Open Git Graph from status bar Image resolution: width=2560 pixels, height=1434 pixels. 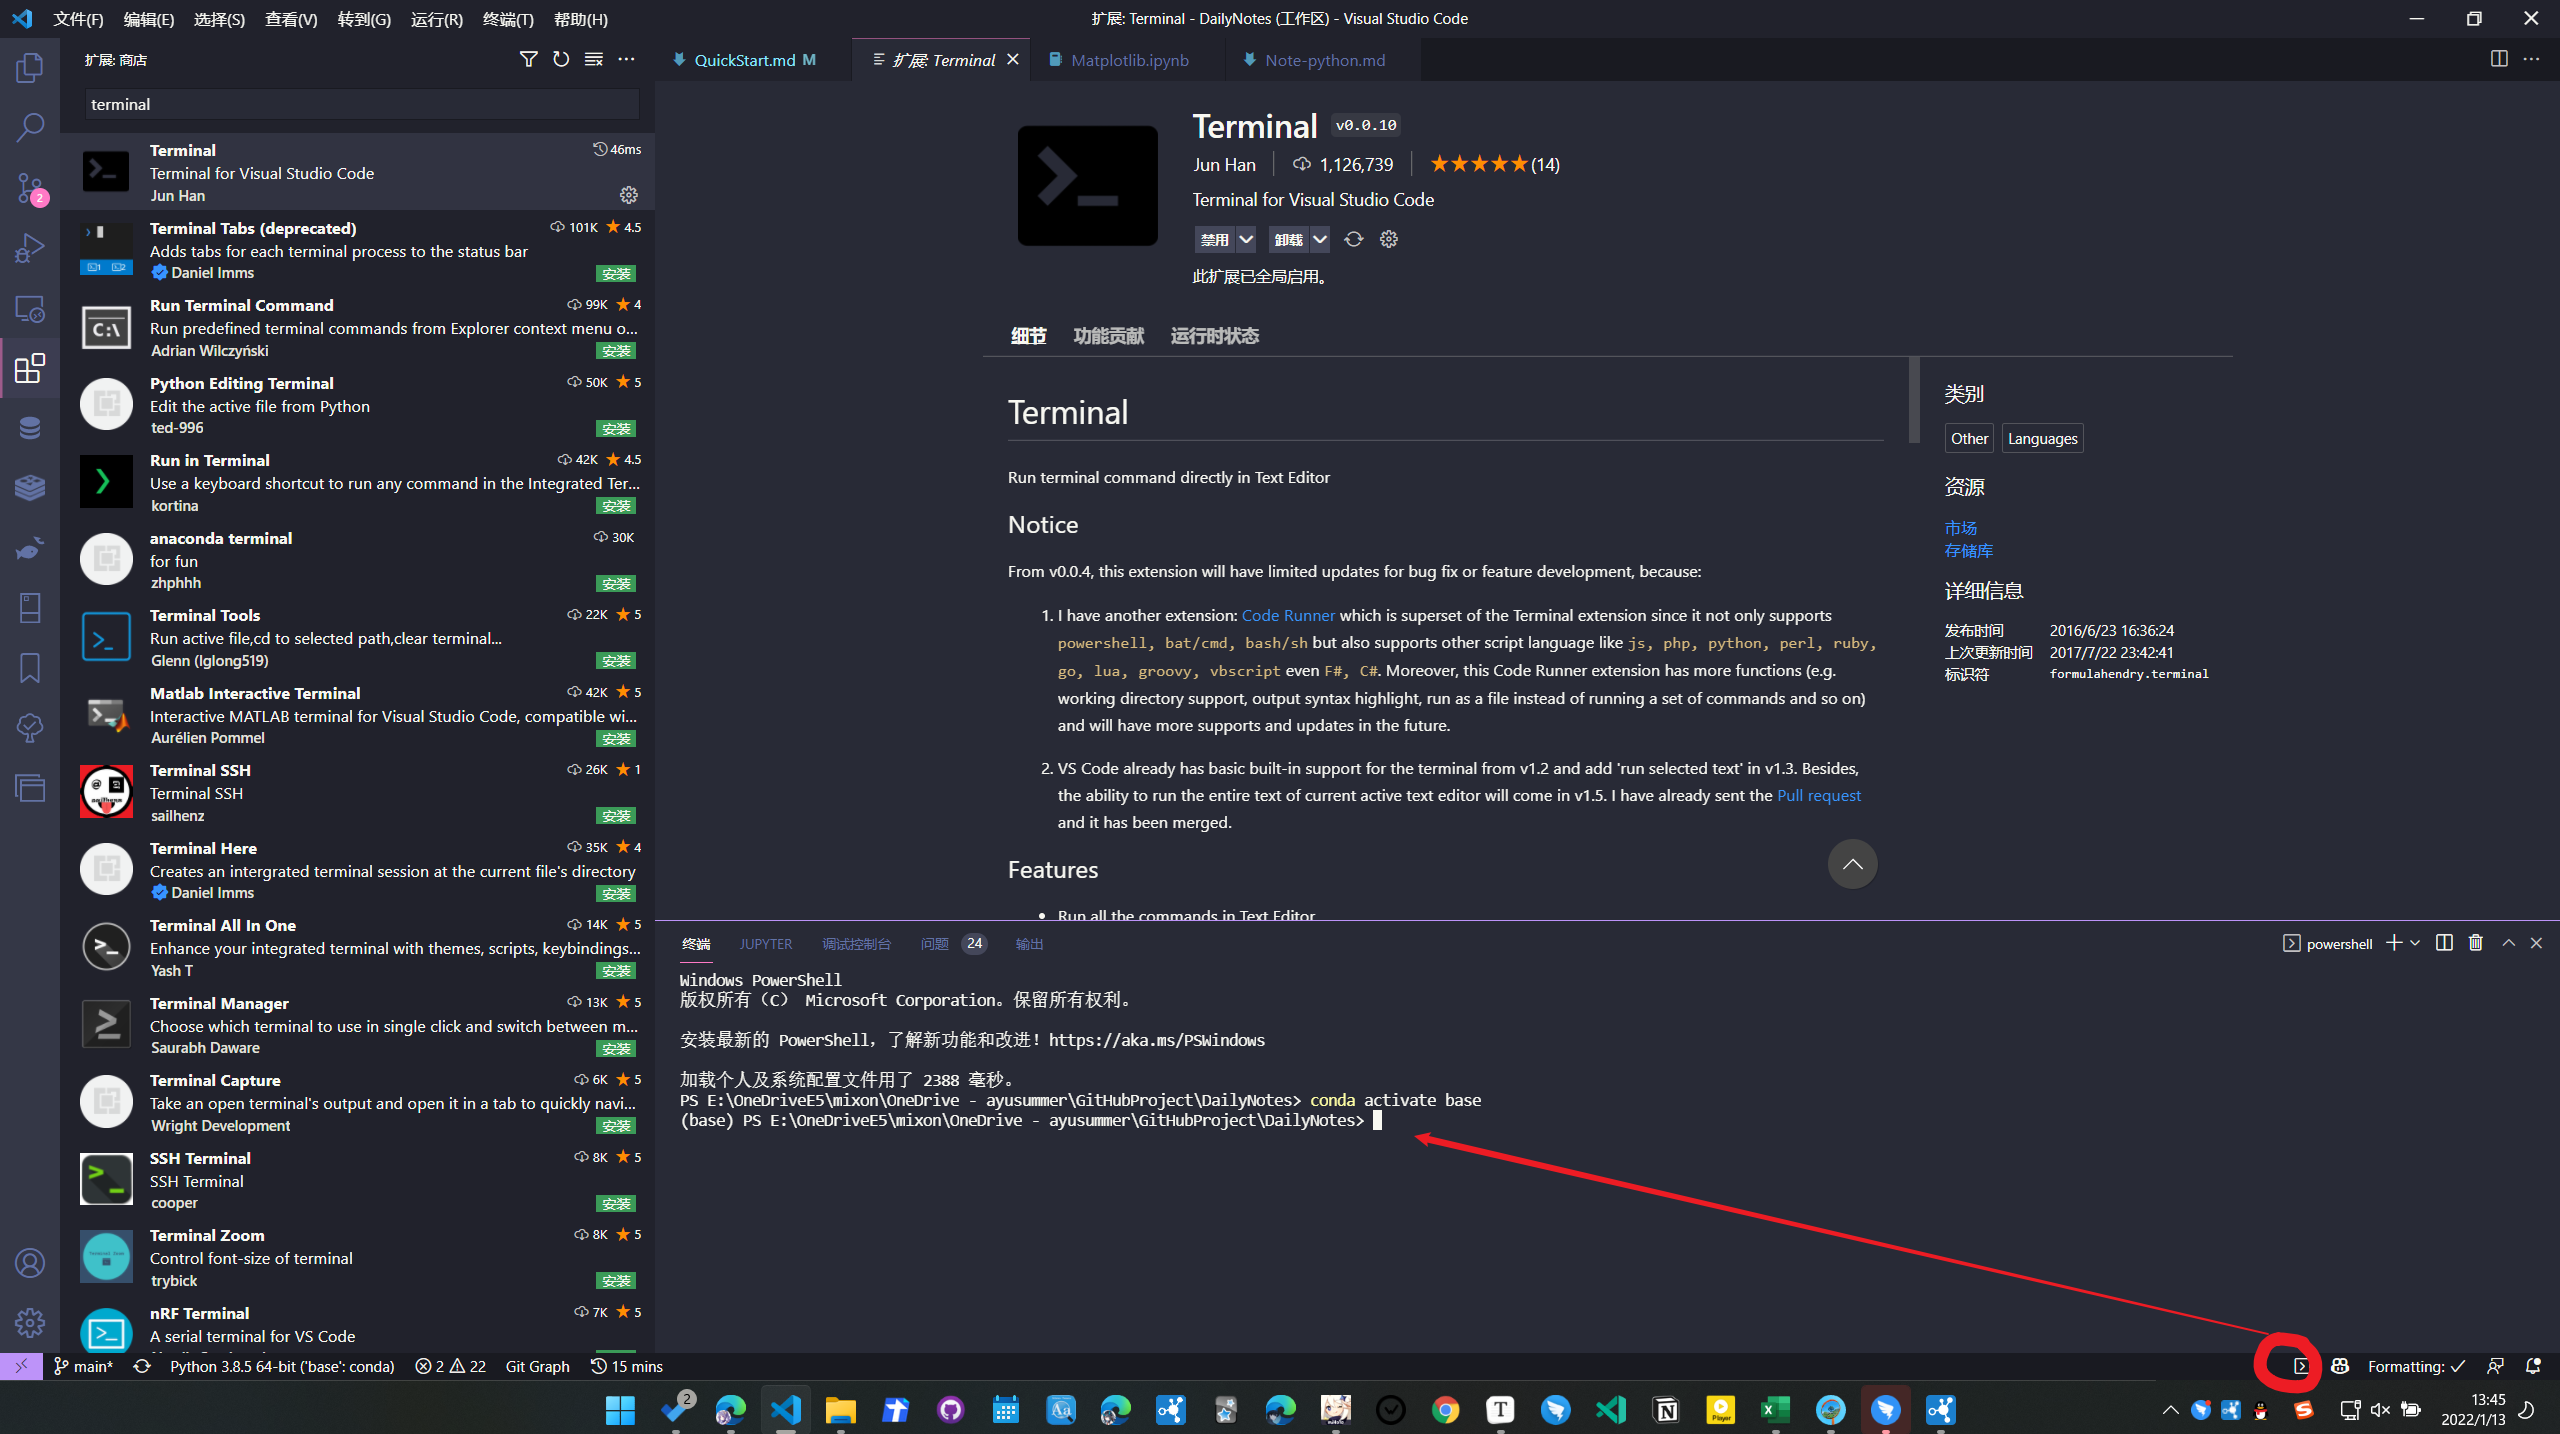(537, 1366)
